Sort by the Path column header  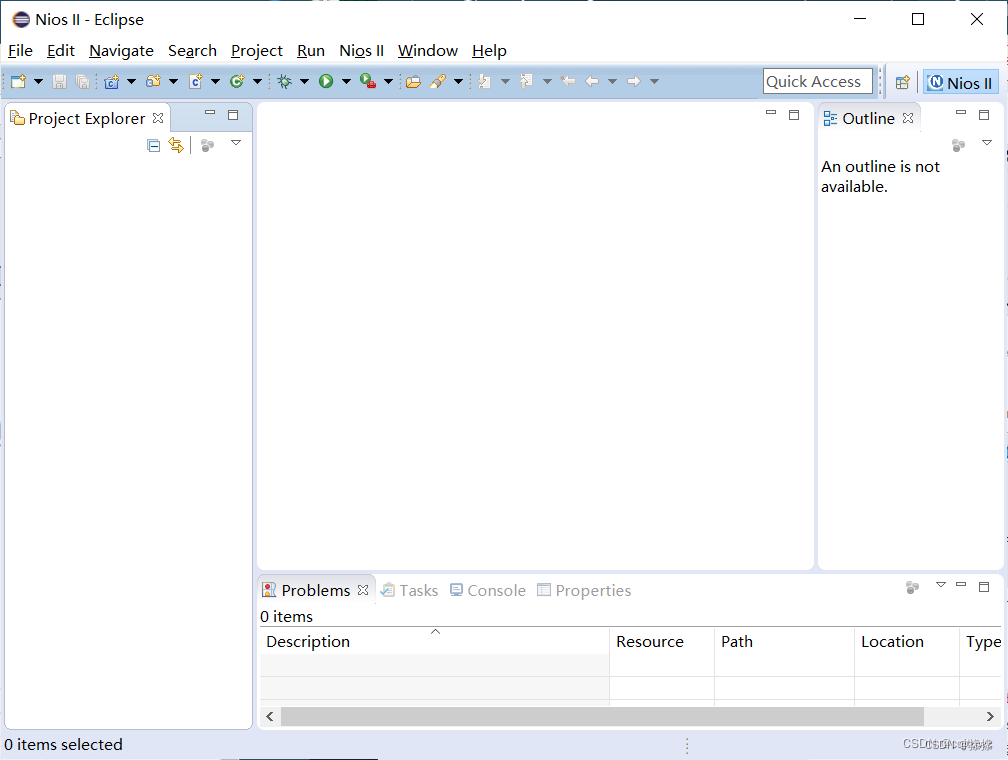tap(784, 642)
